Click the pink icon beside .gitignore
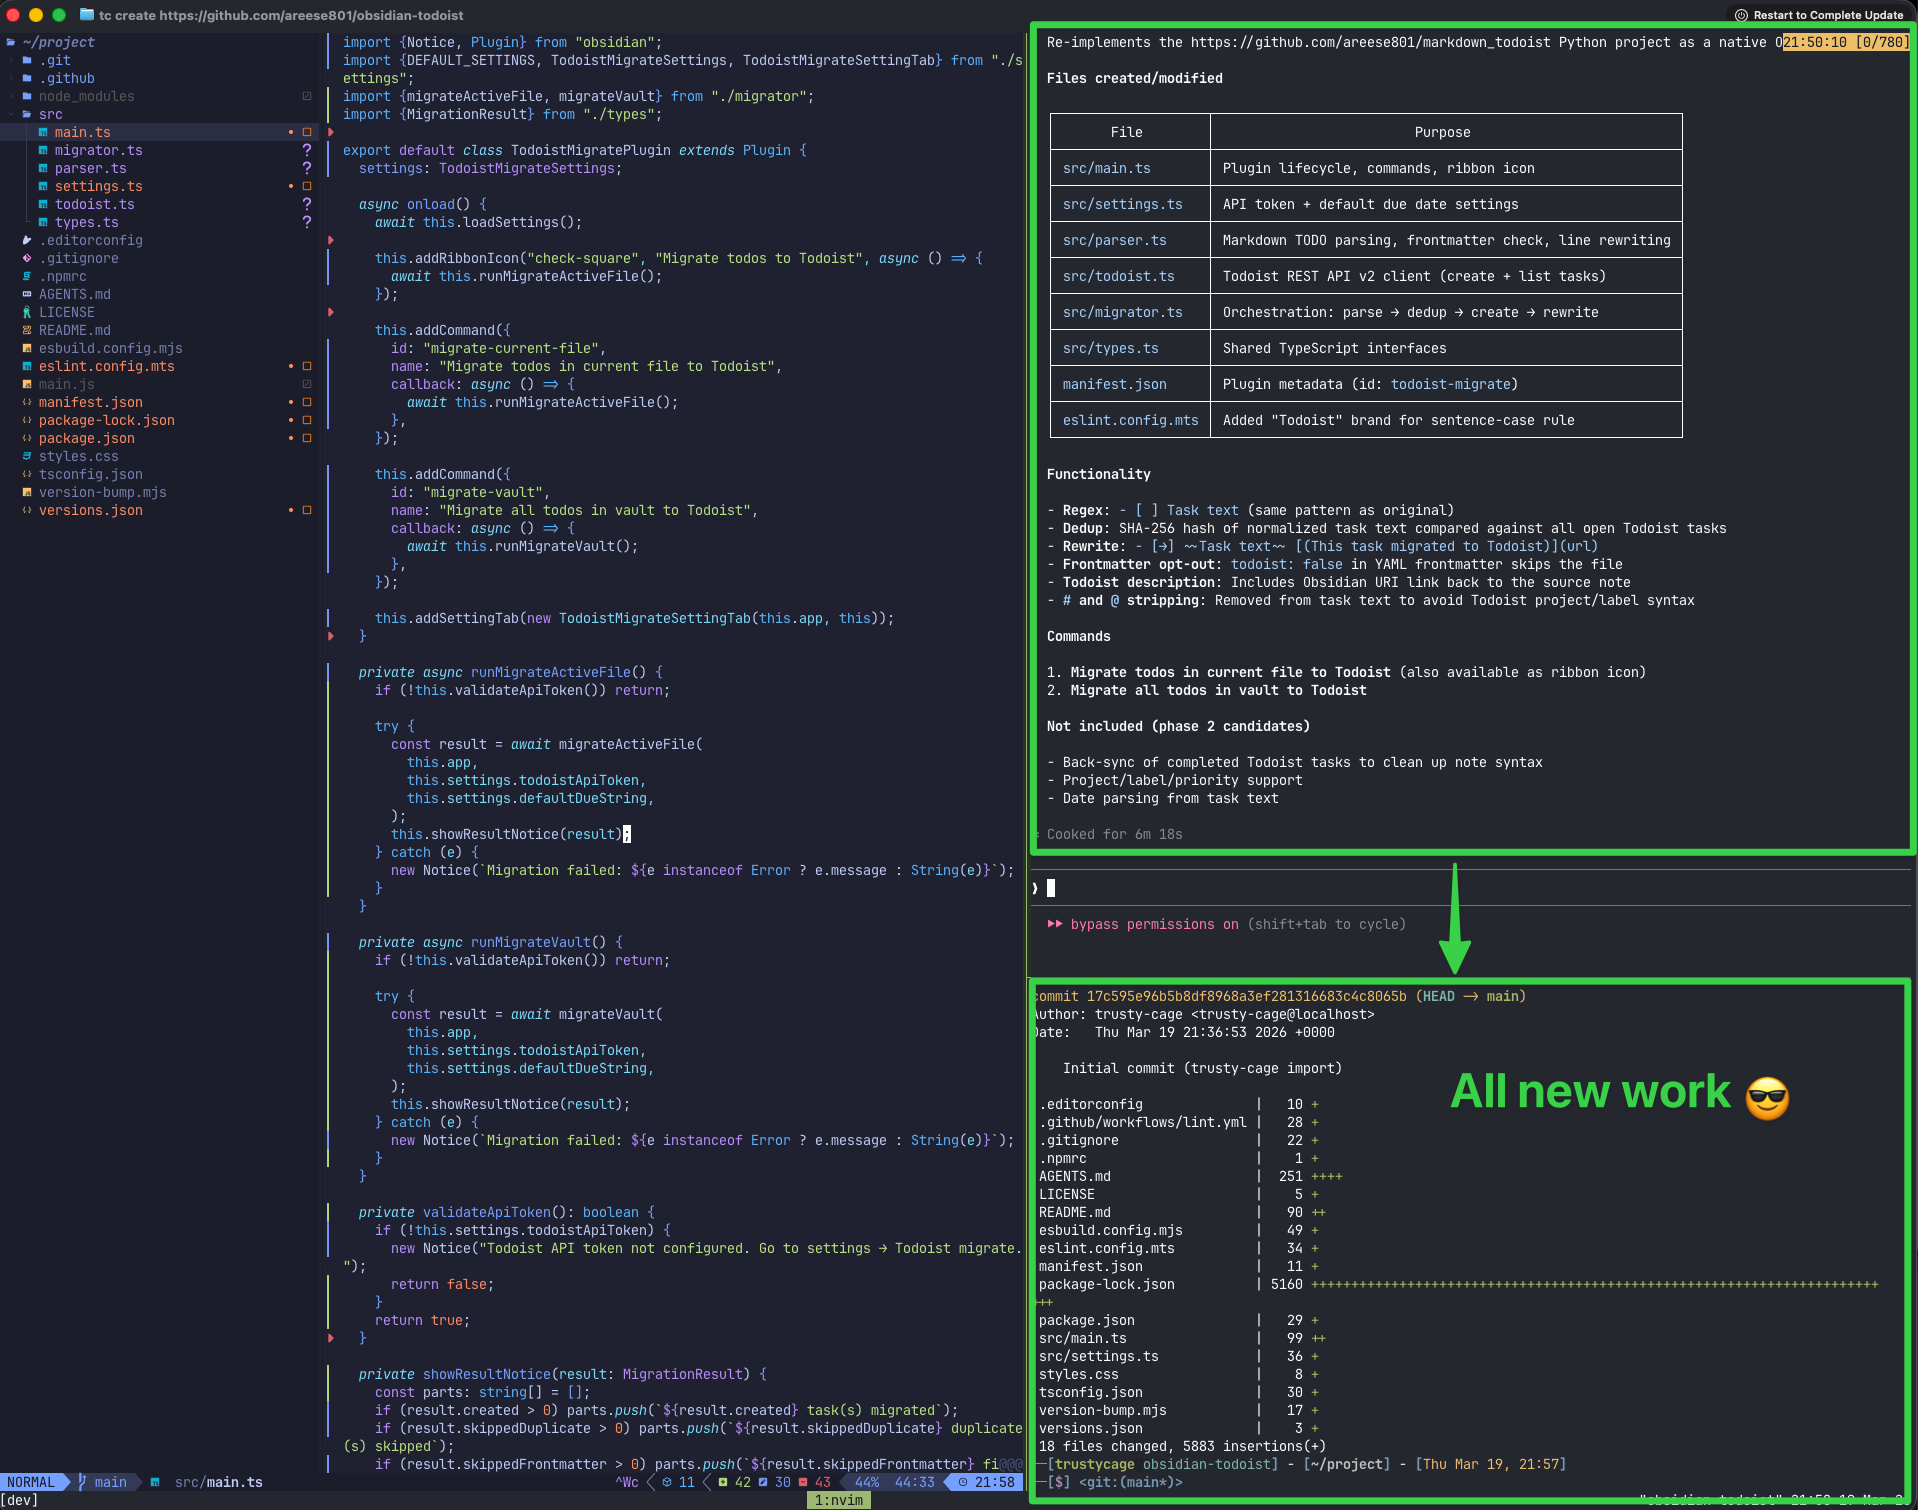The width and height of the screenshot is (1918, 1510). 27,258
